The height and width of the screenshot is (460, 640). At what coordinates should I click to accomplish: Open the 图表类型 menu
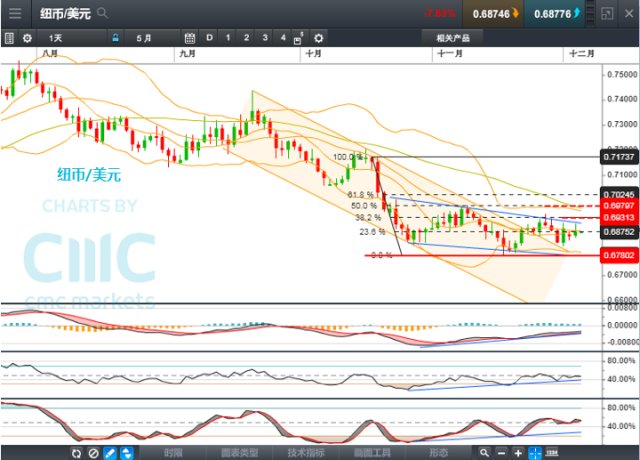(240, 453)
